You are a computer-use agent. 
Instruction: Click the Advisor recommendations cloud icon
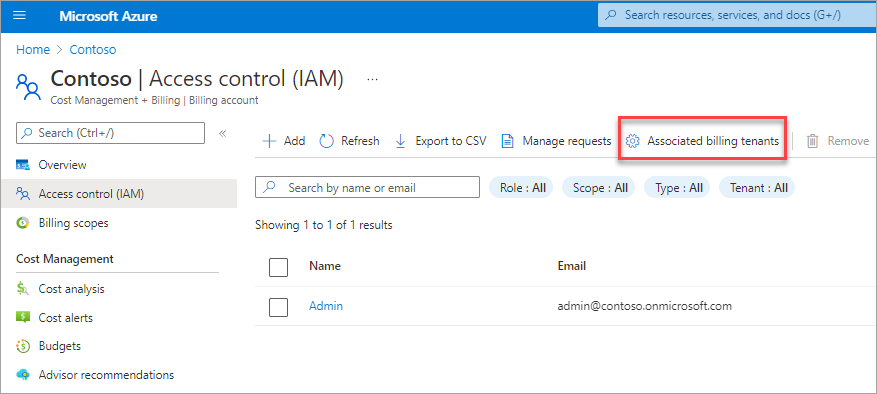[23, 374]
